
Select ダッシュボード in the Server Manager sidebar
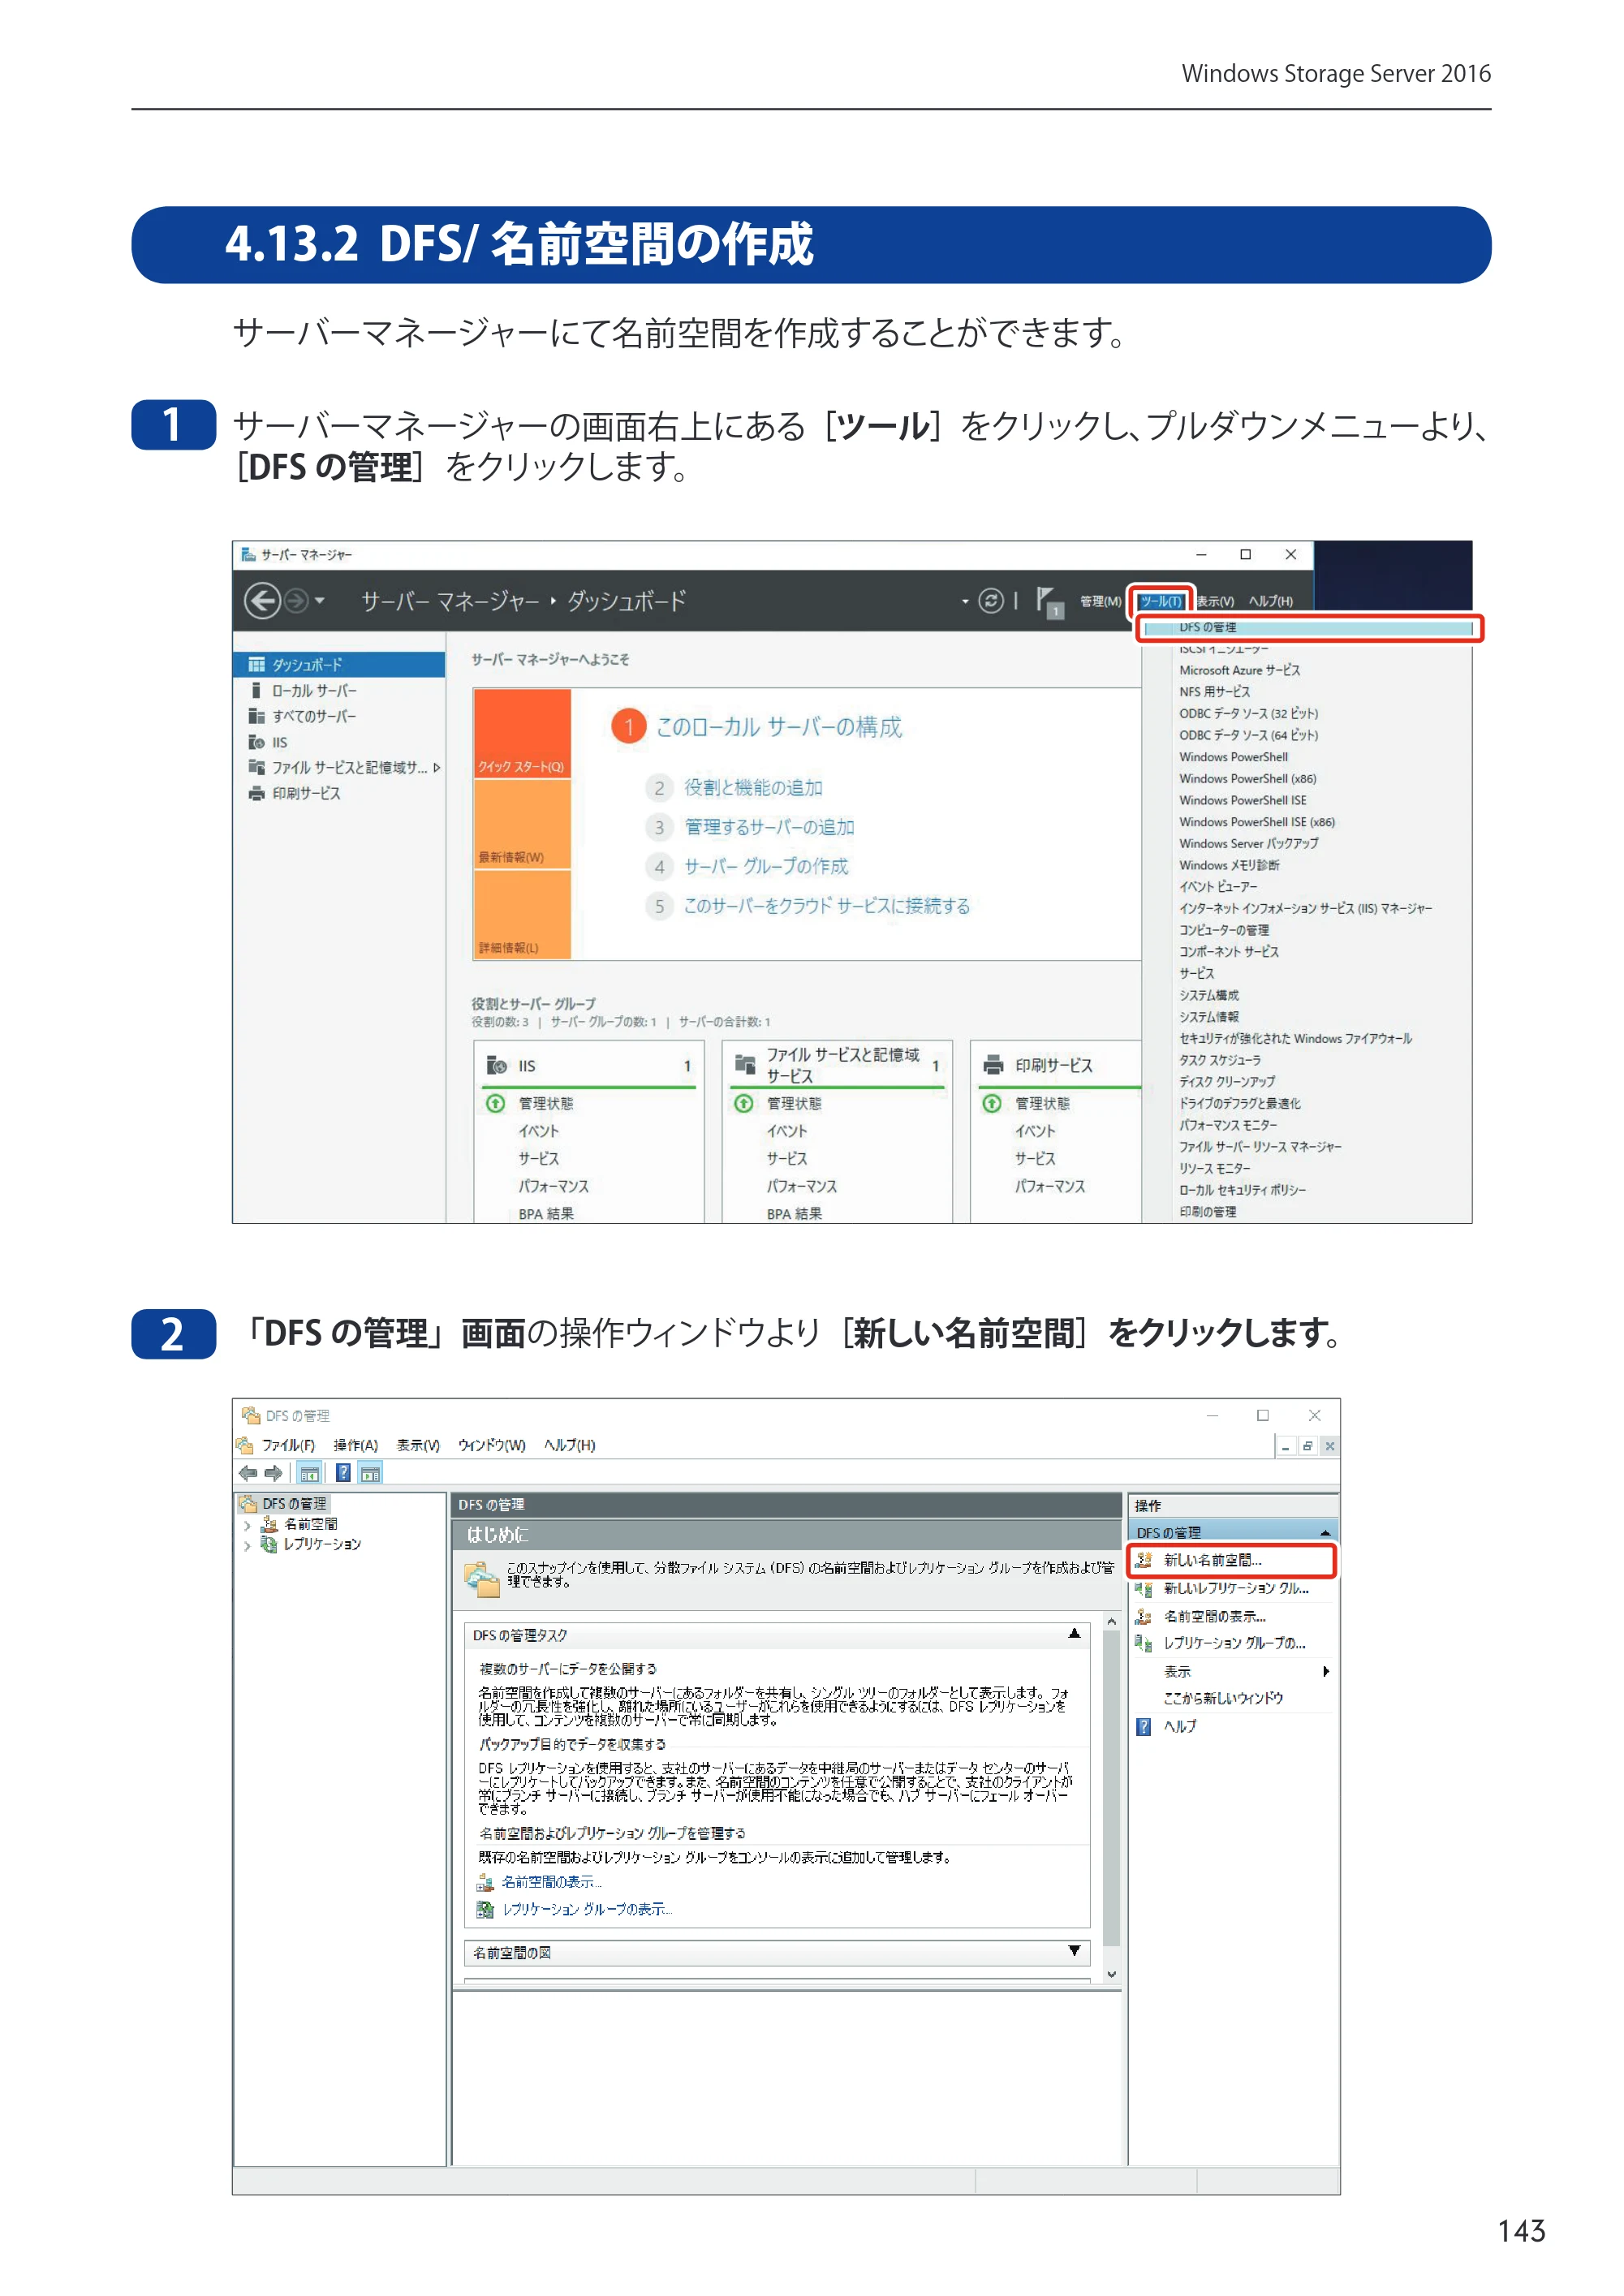(340, 664)
